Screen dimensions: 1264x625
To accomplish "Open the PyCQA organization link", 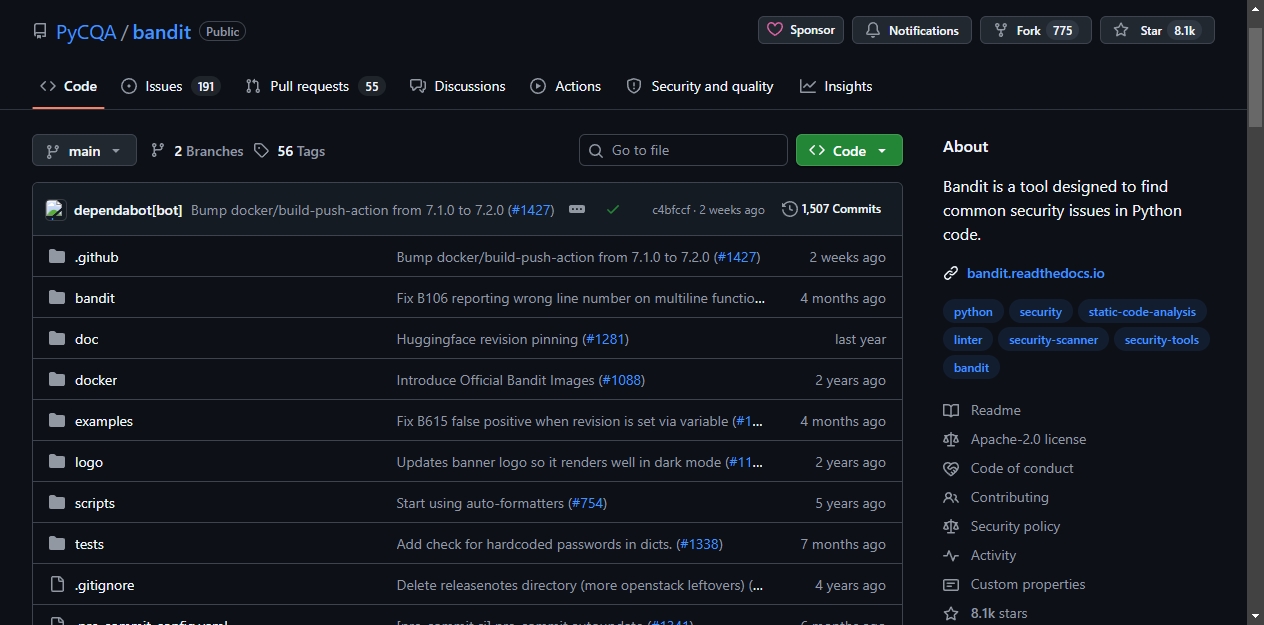I will (x=86, y=31).
